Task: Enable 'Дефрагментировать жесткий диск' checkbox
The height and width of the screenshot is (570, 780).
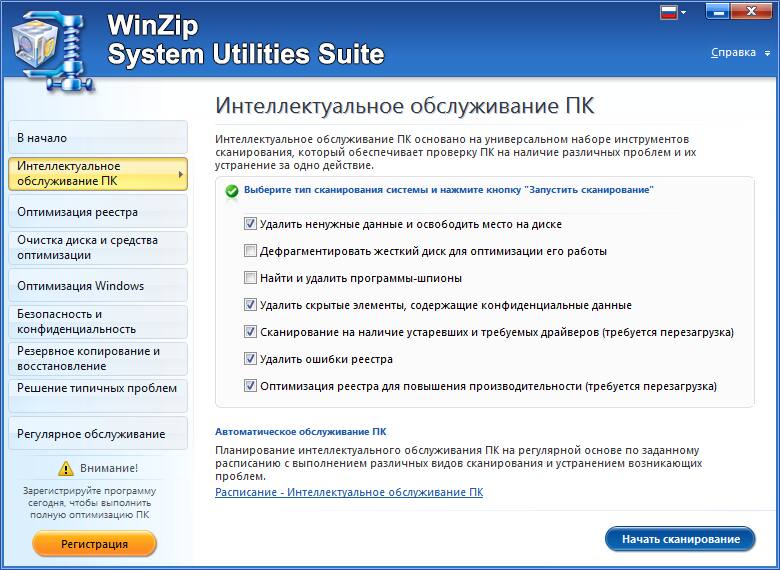Action: coord(250,251)
